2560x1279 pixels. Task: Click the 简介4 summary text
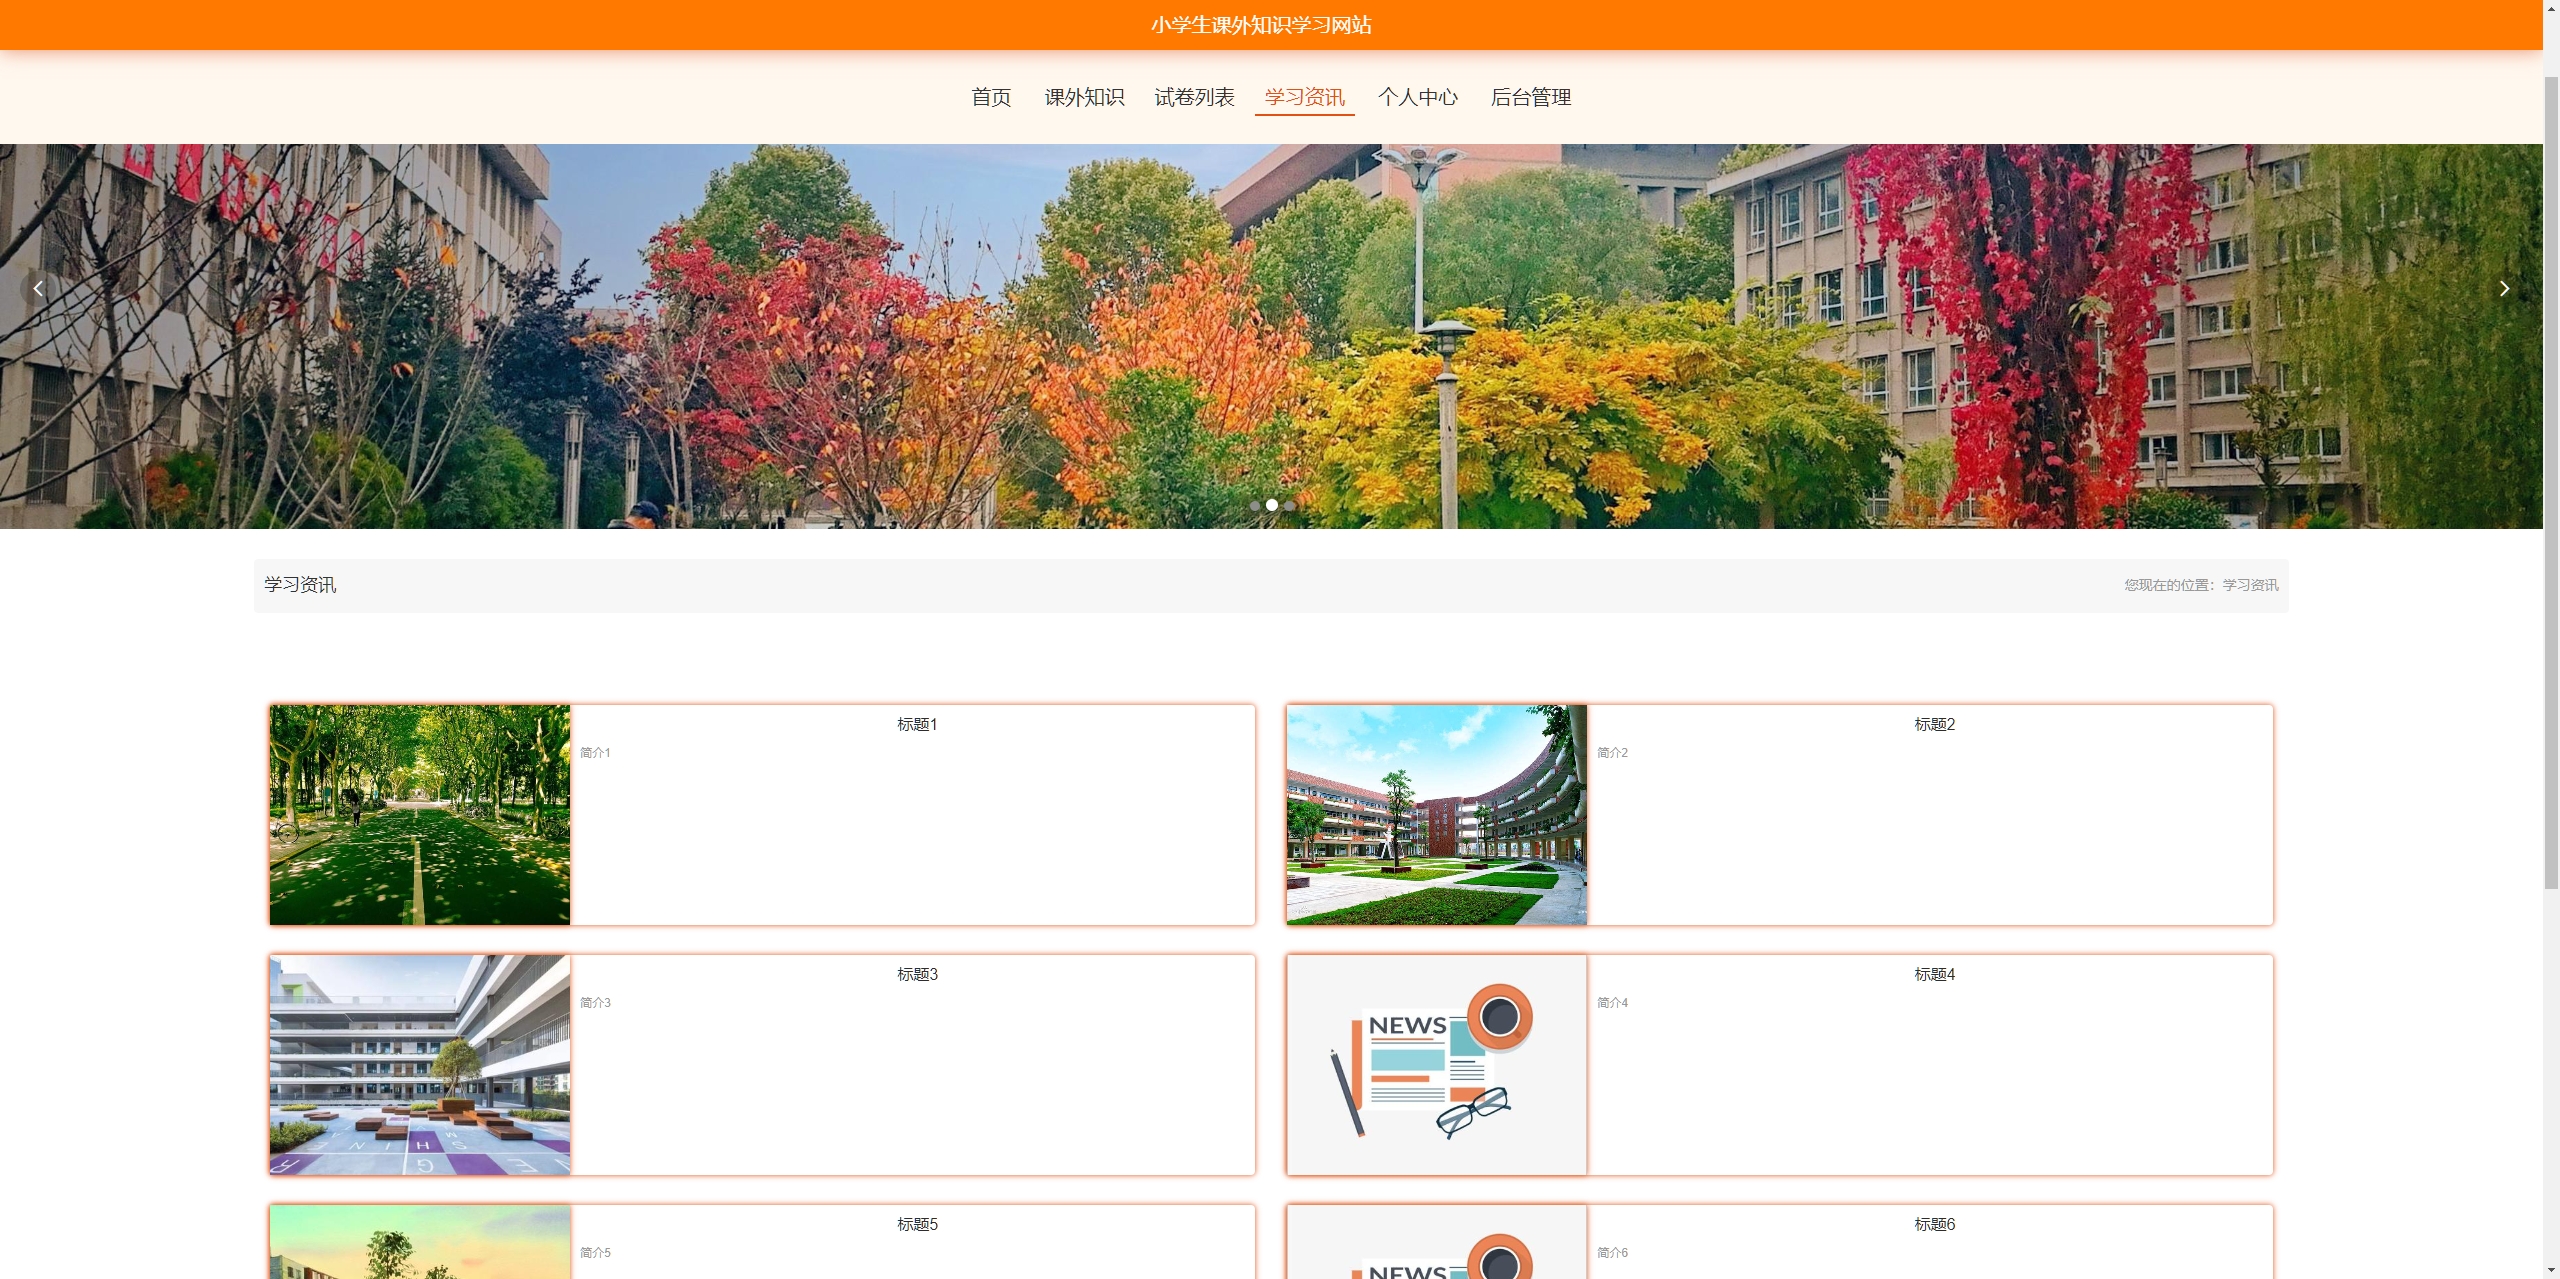coord(1612,1003)
